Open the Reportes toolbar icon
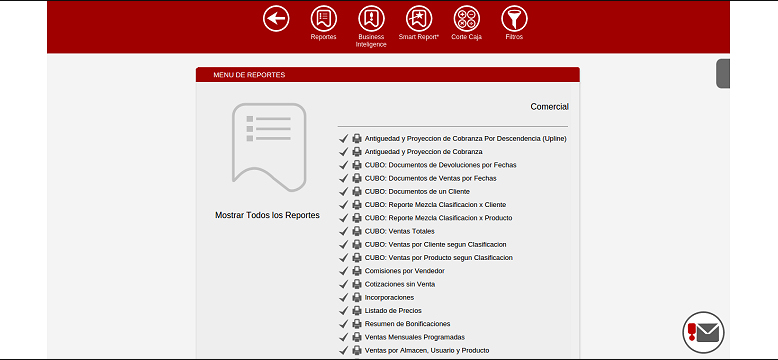Image resolution: width=778 pixels, height=360 pixels. (324, 19)
